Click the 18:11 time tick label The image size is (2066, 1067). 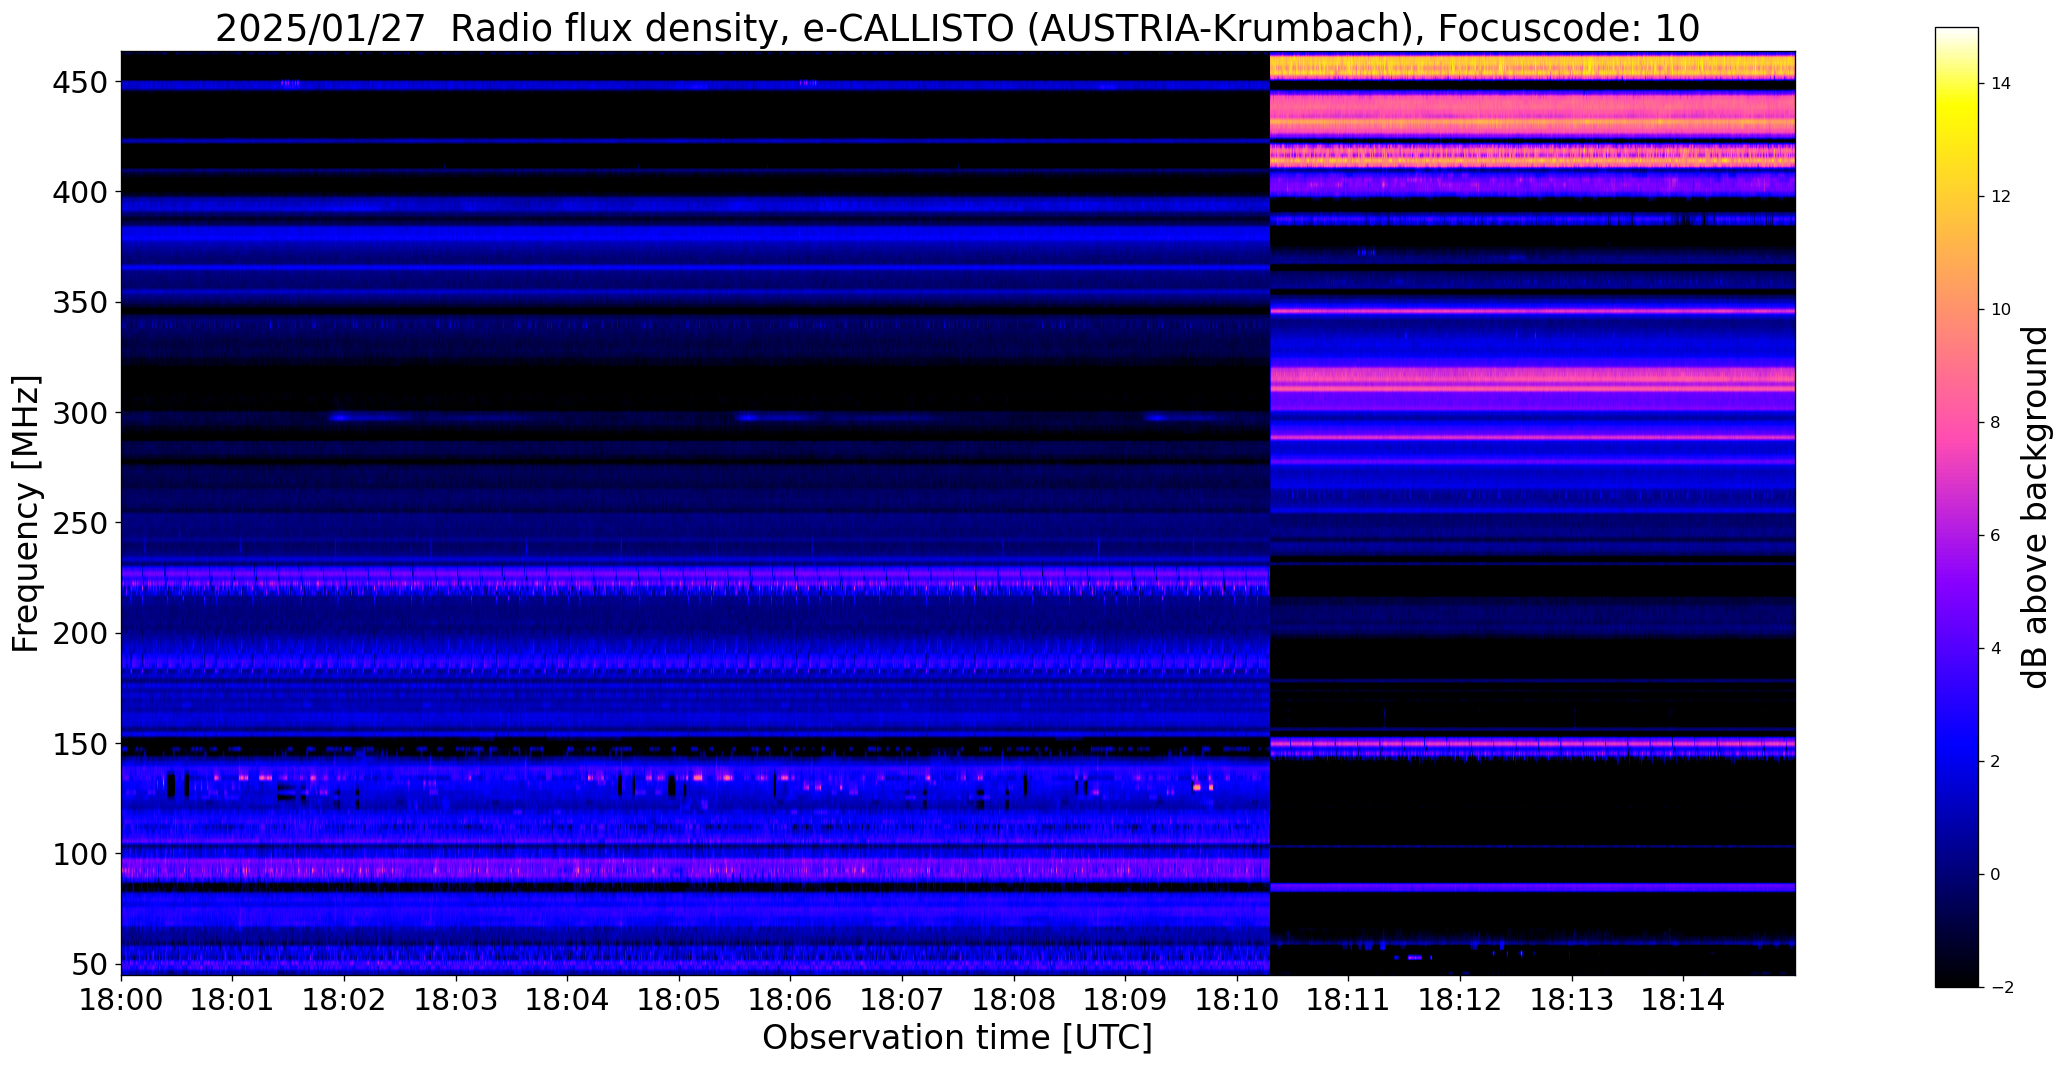(1349, 998)
